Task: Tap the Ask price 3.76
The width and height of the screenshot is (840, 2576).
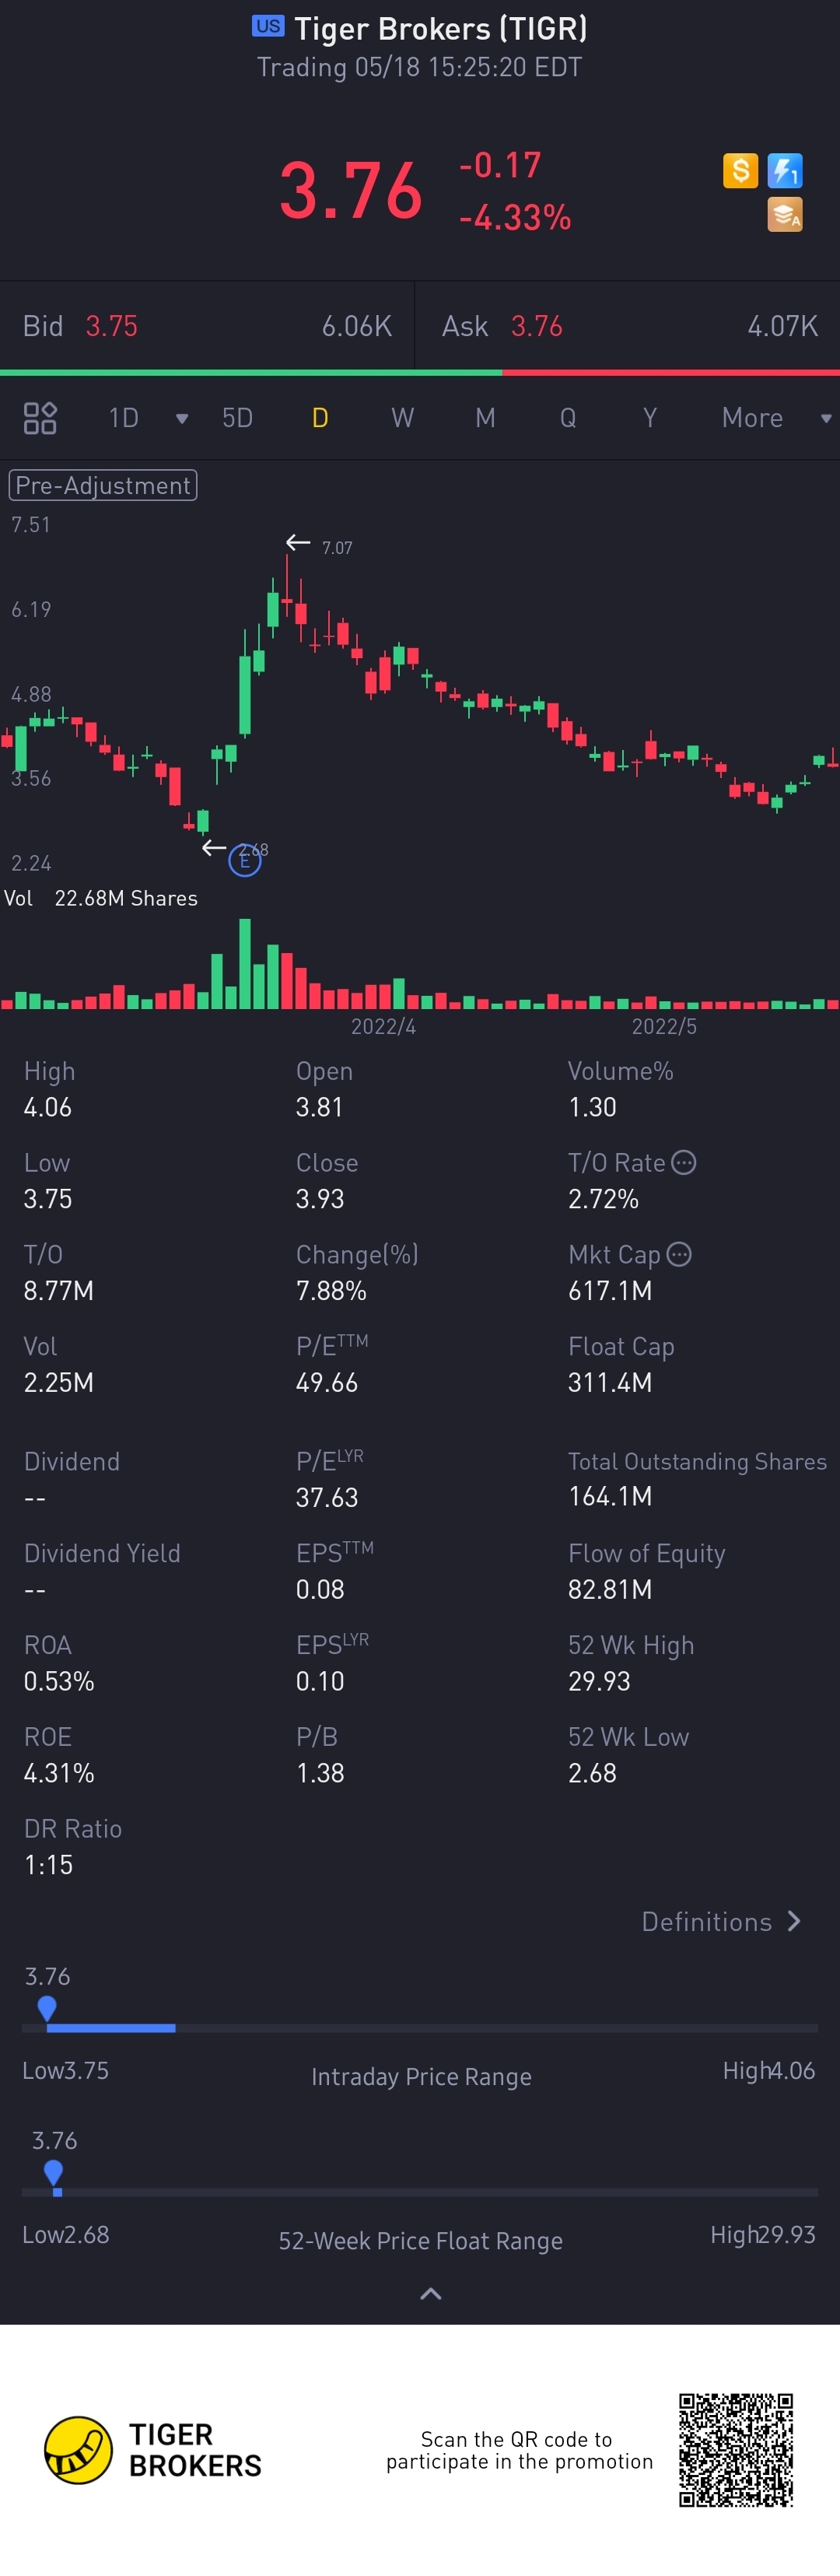Action: [537, 326]
